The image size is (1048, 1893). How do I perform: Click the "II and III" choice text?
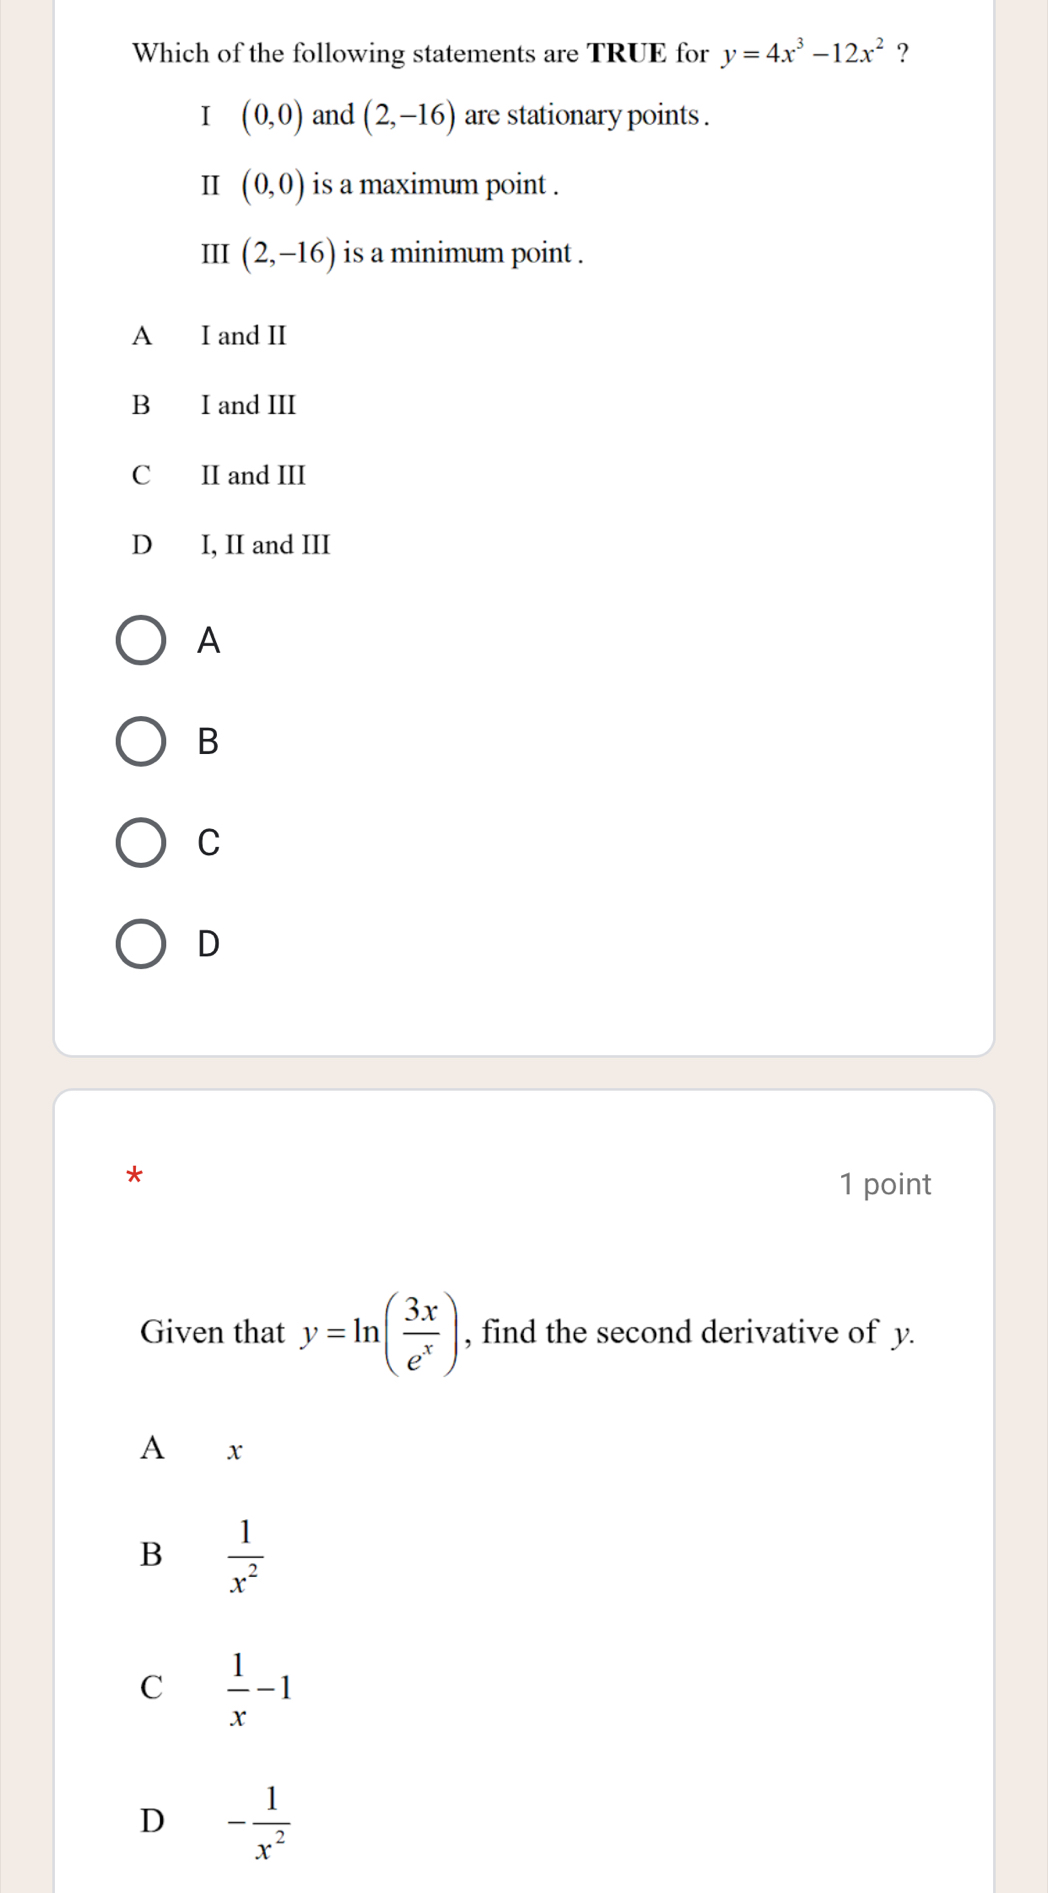(253, 475)
